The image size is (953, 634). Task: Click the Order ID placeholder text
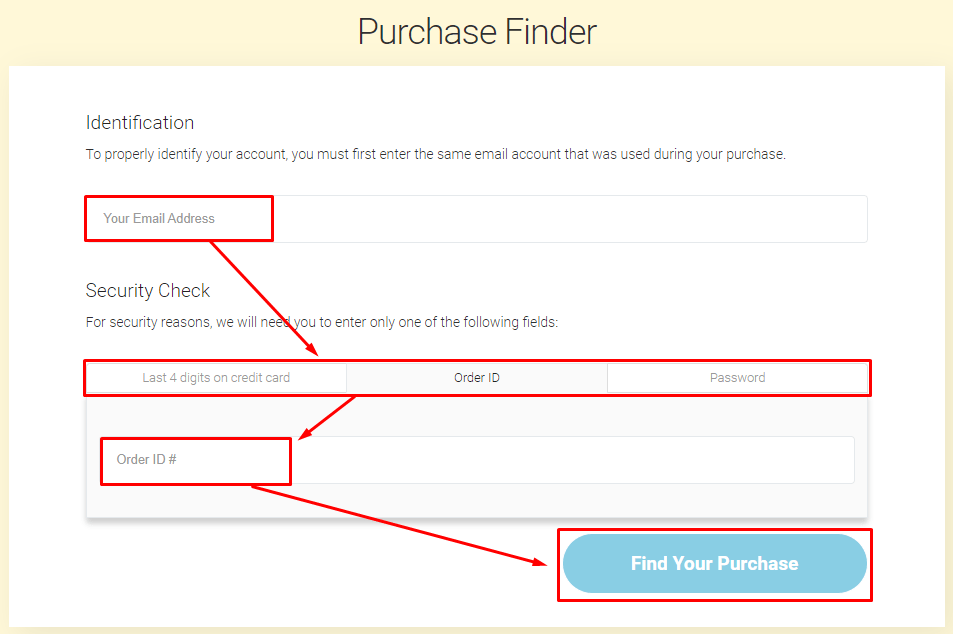[x=142, y=461]
